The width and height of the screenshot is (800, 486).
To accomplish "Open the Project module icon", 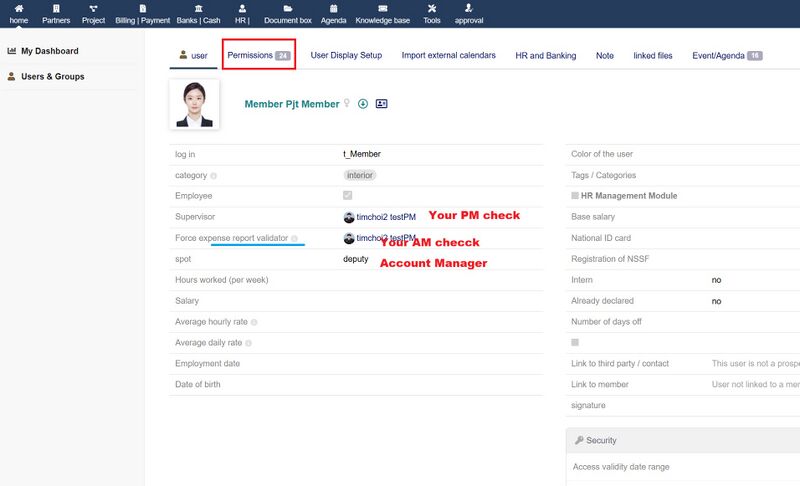I will tap(93, 8).
